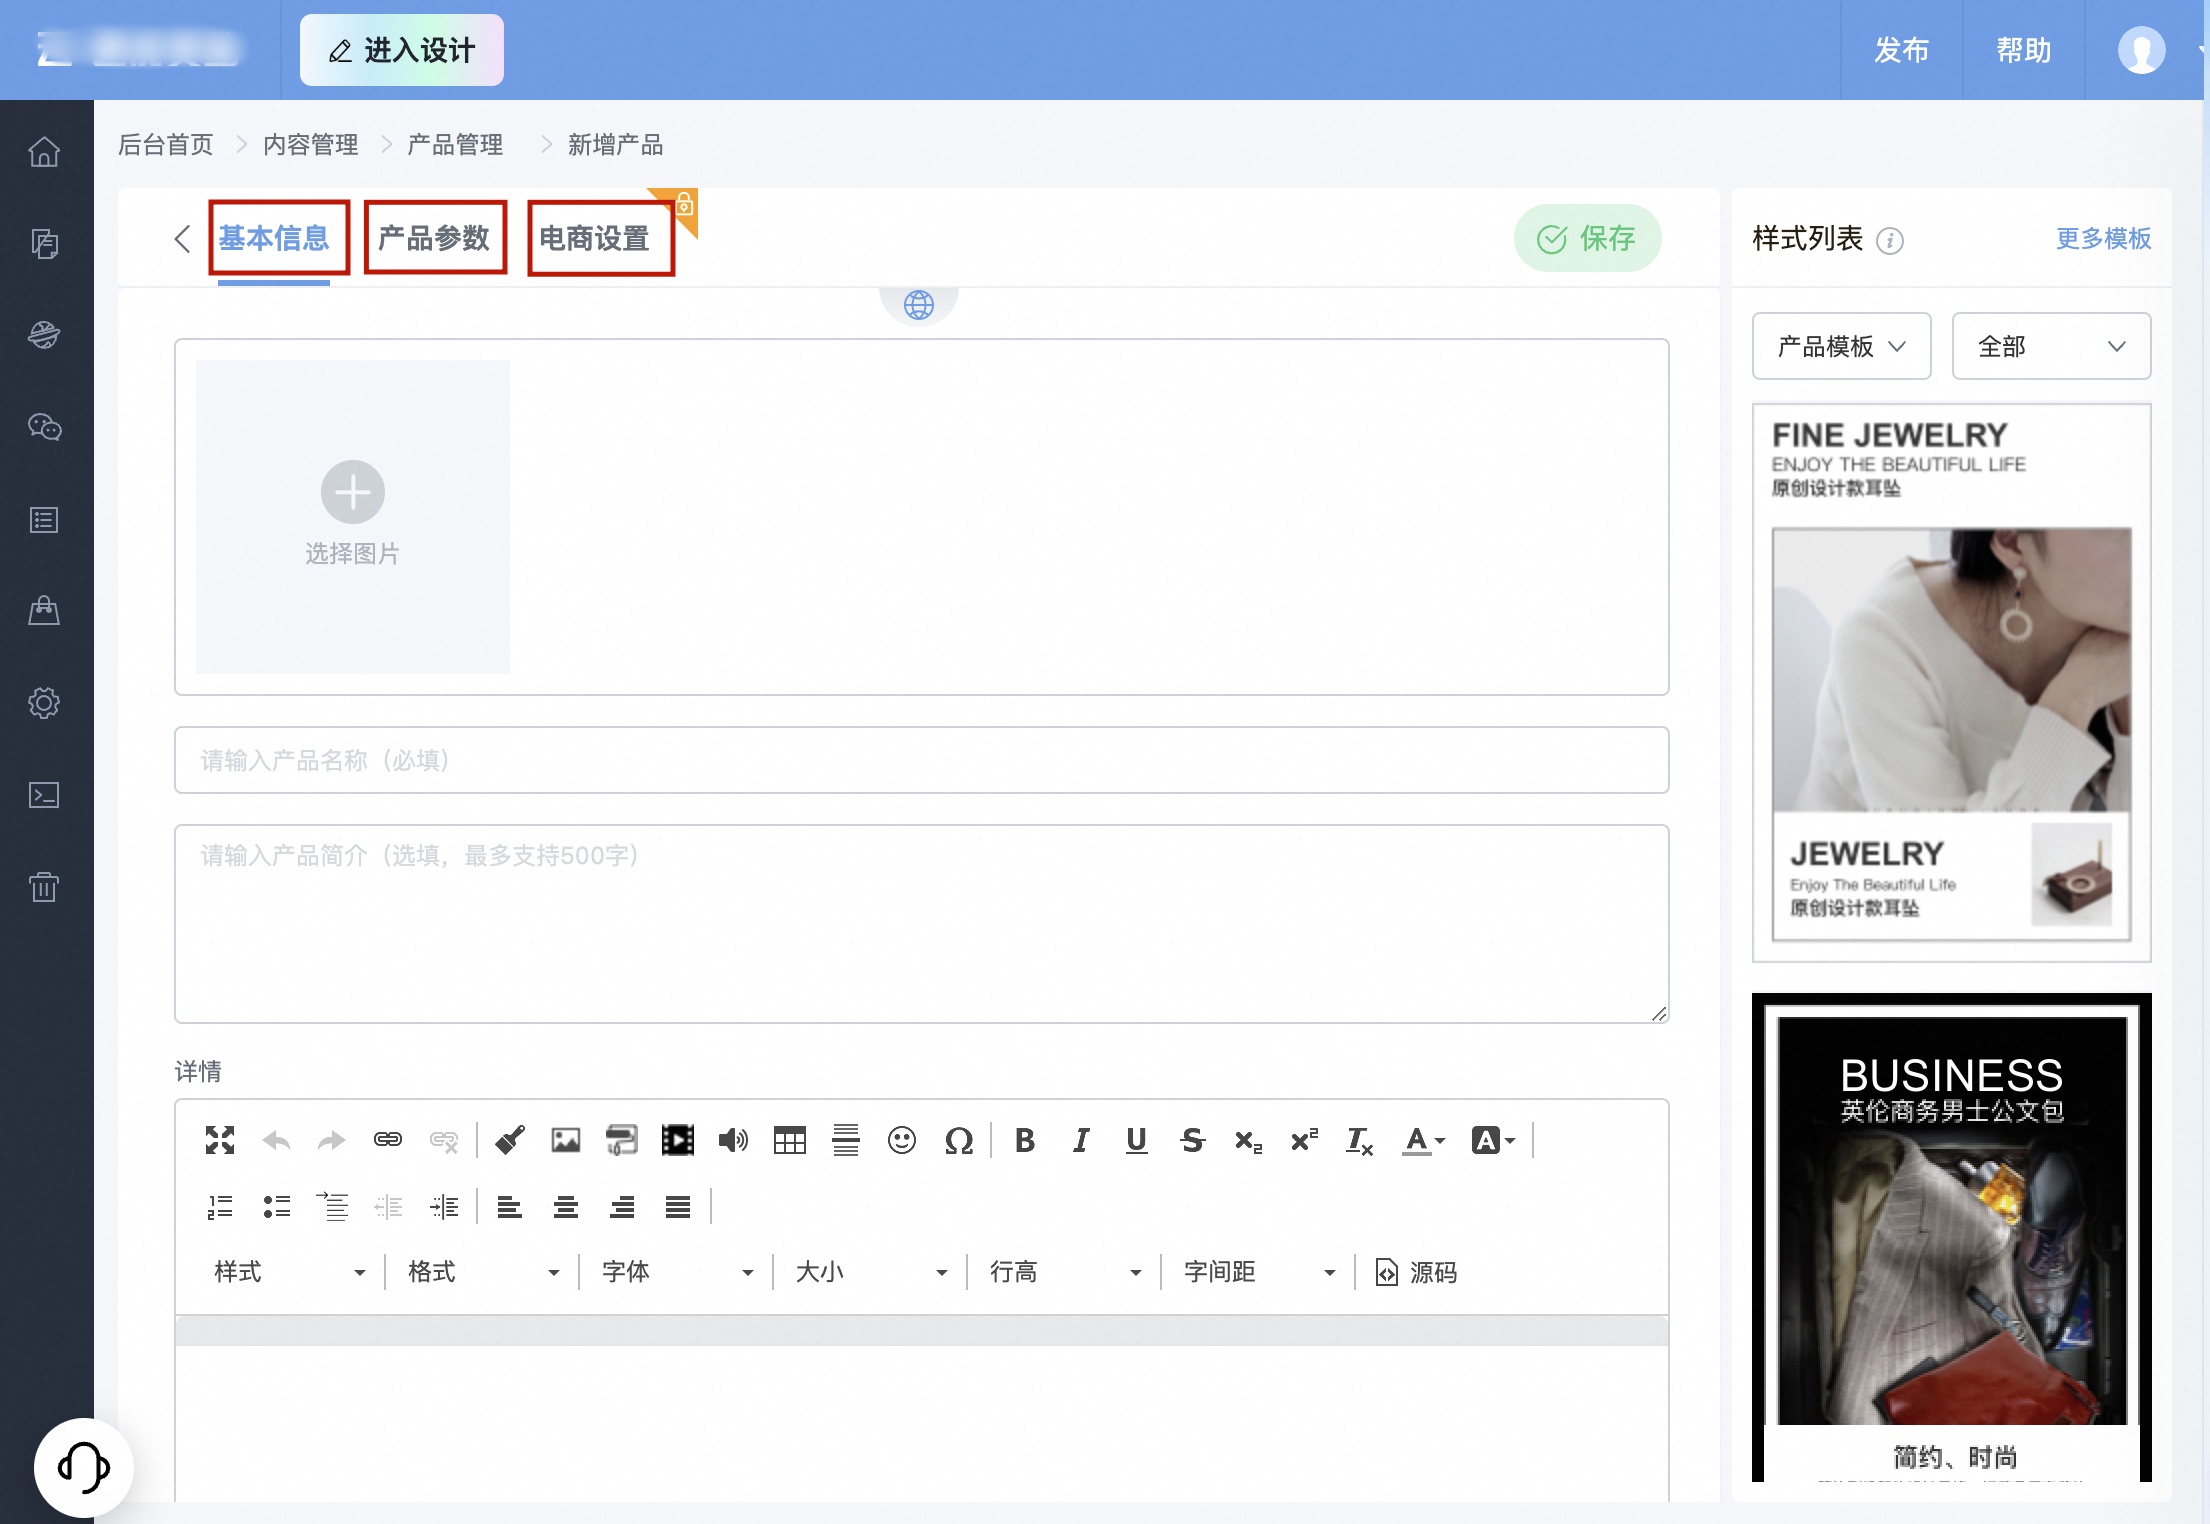Open the WeChat icon in the sidebar
The image size is (2210, 1524).
[44, 428]
